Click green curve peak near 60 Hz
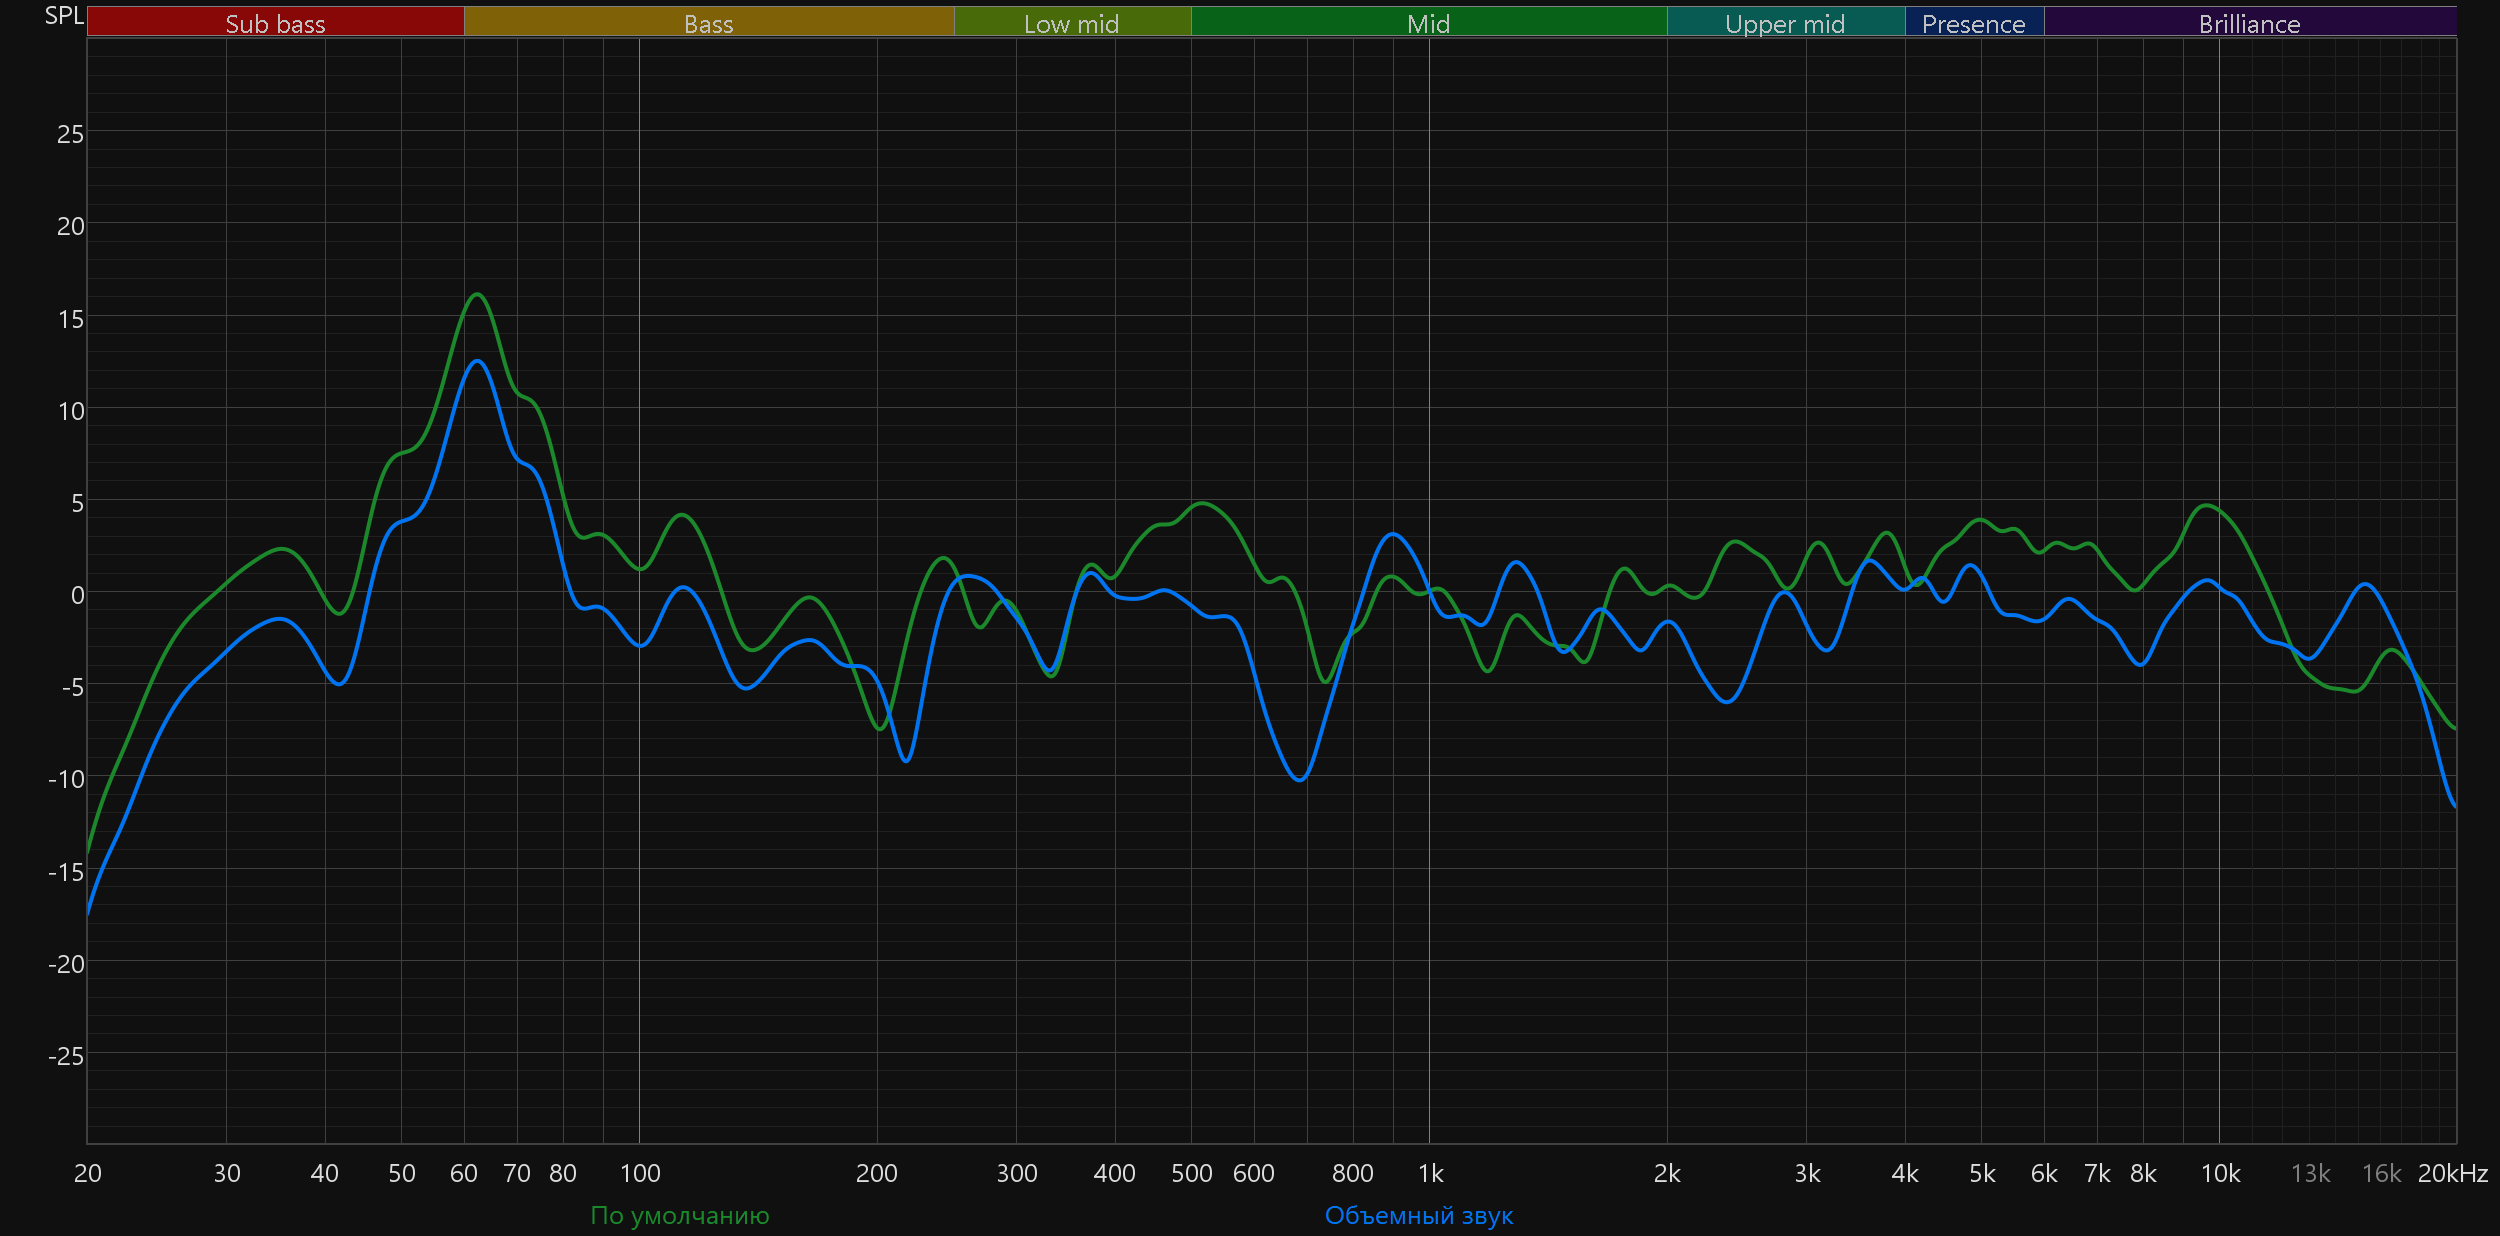The width and height of the screenshot is (2500, 1236). click(x=478, y=294)
